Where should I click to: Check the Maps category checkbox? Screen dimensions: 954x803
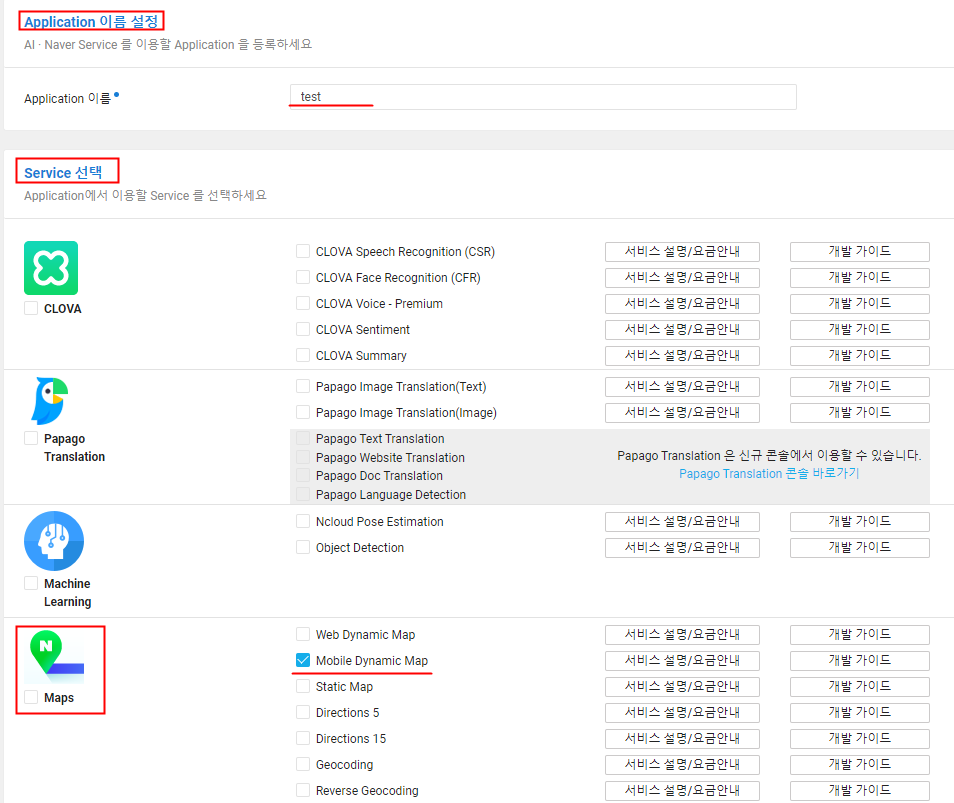[x=31, y=697]
